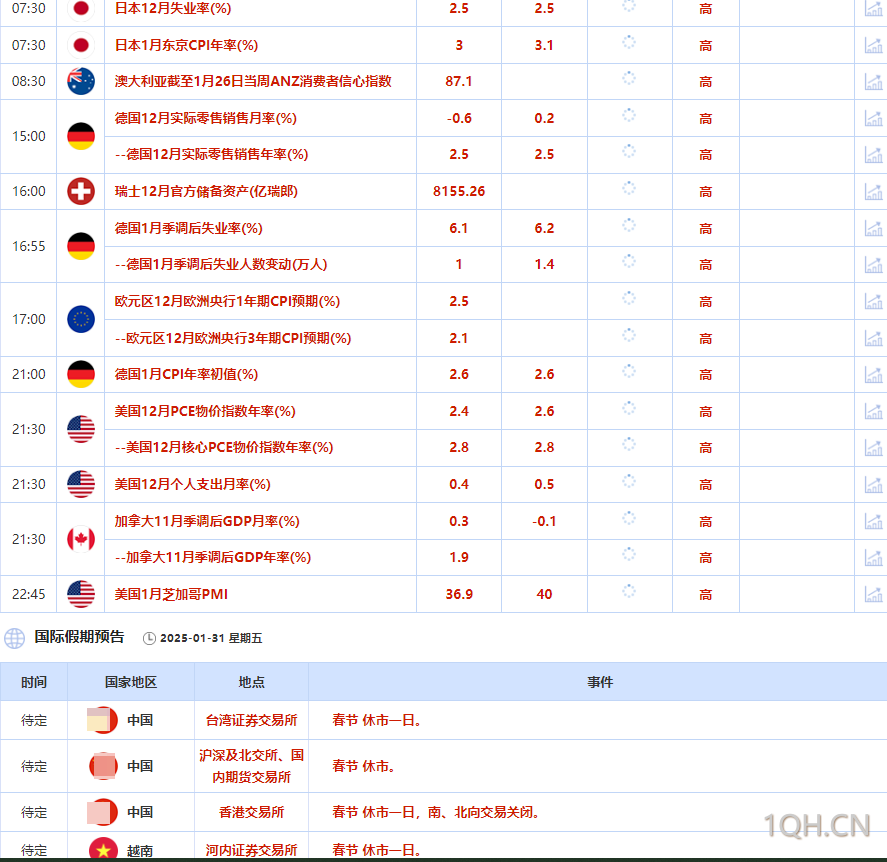This screenshot has height=862, width=887.
Task: Click the Canadian flag icon at 21:30
Action: point(81,539)
